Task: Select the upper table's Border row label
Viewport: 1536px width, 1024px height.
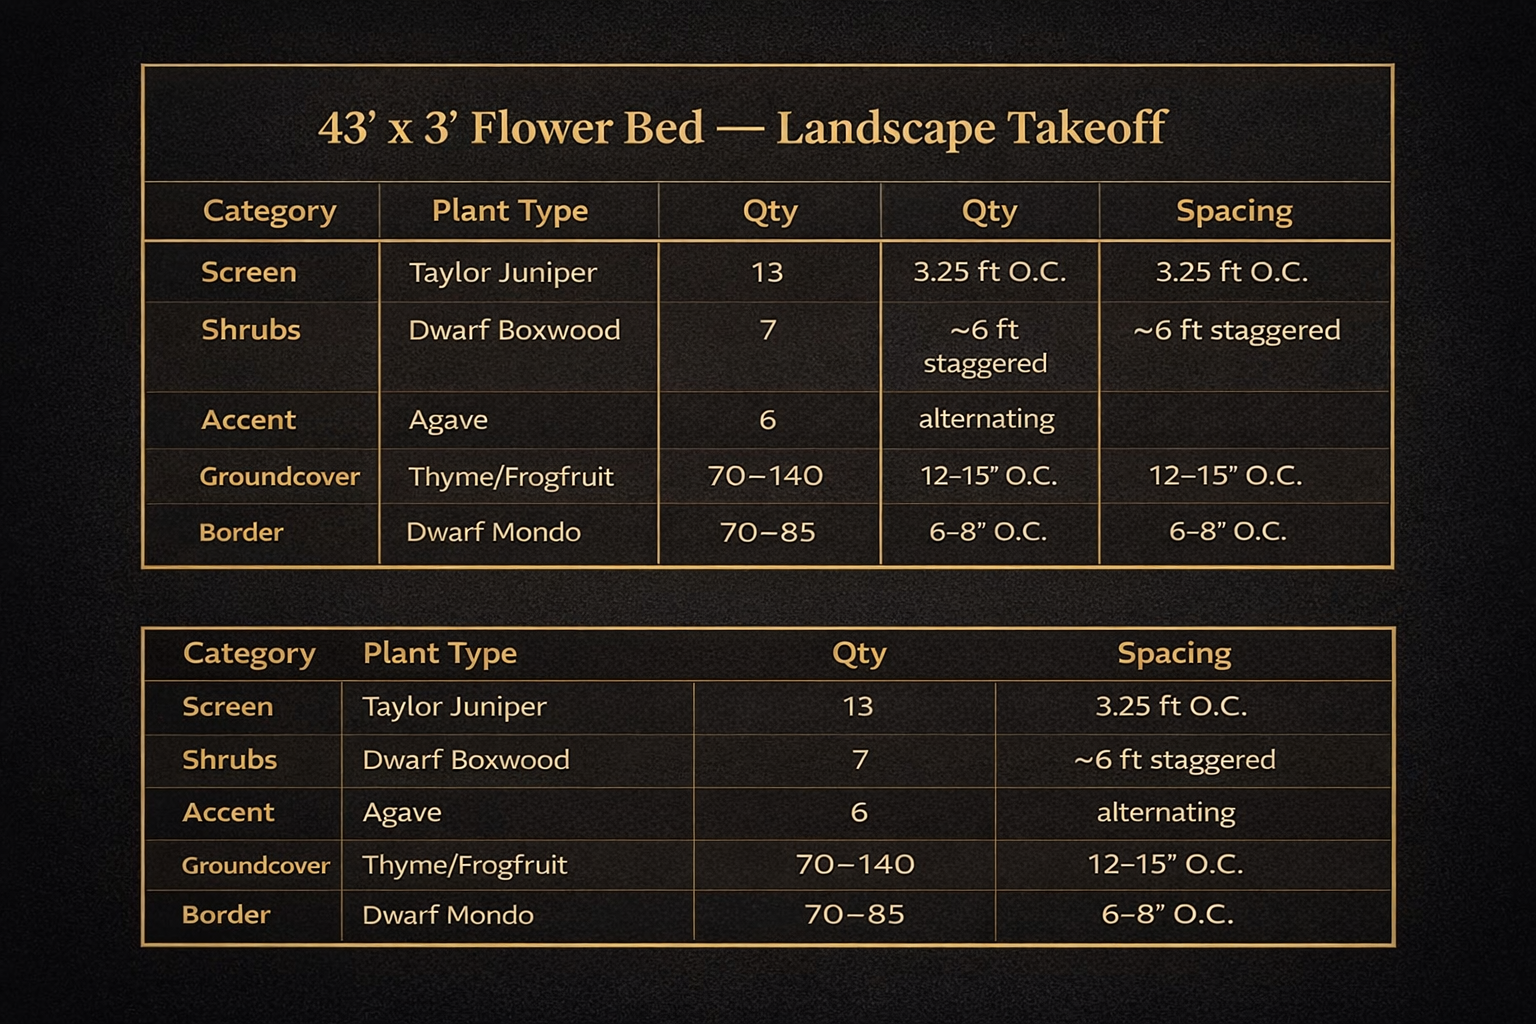Action: point(241,532)
